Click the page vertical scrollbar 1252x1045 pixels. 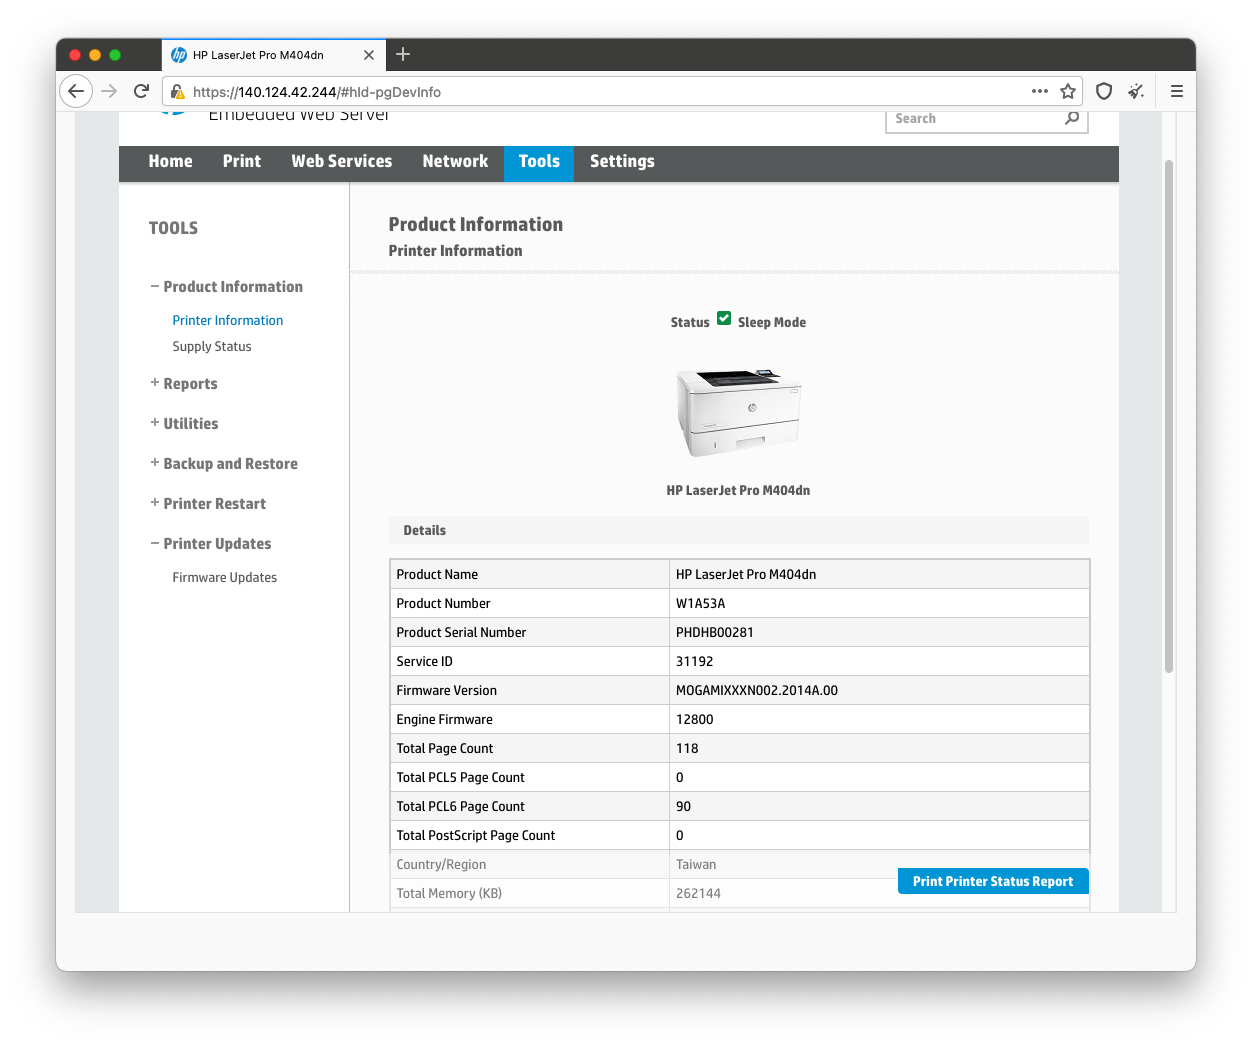(1168, 416)
